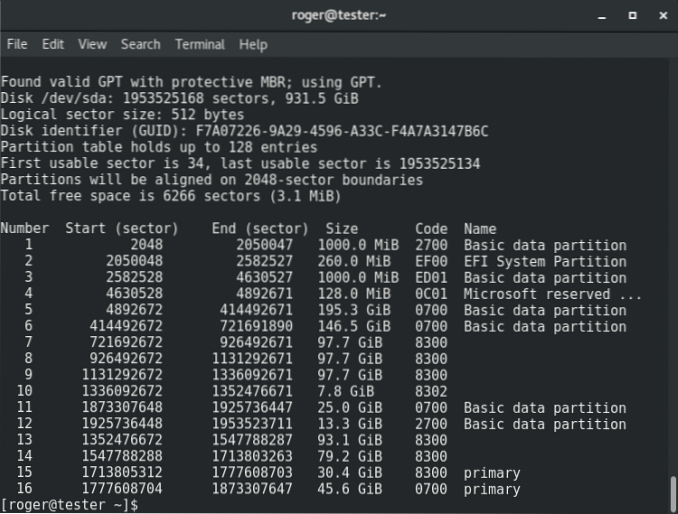Open the Search menu
Viewport: 678px width, 514px height.
pyautogui.click(x=141, y=44)
